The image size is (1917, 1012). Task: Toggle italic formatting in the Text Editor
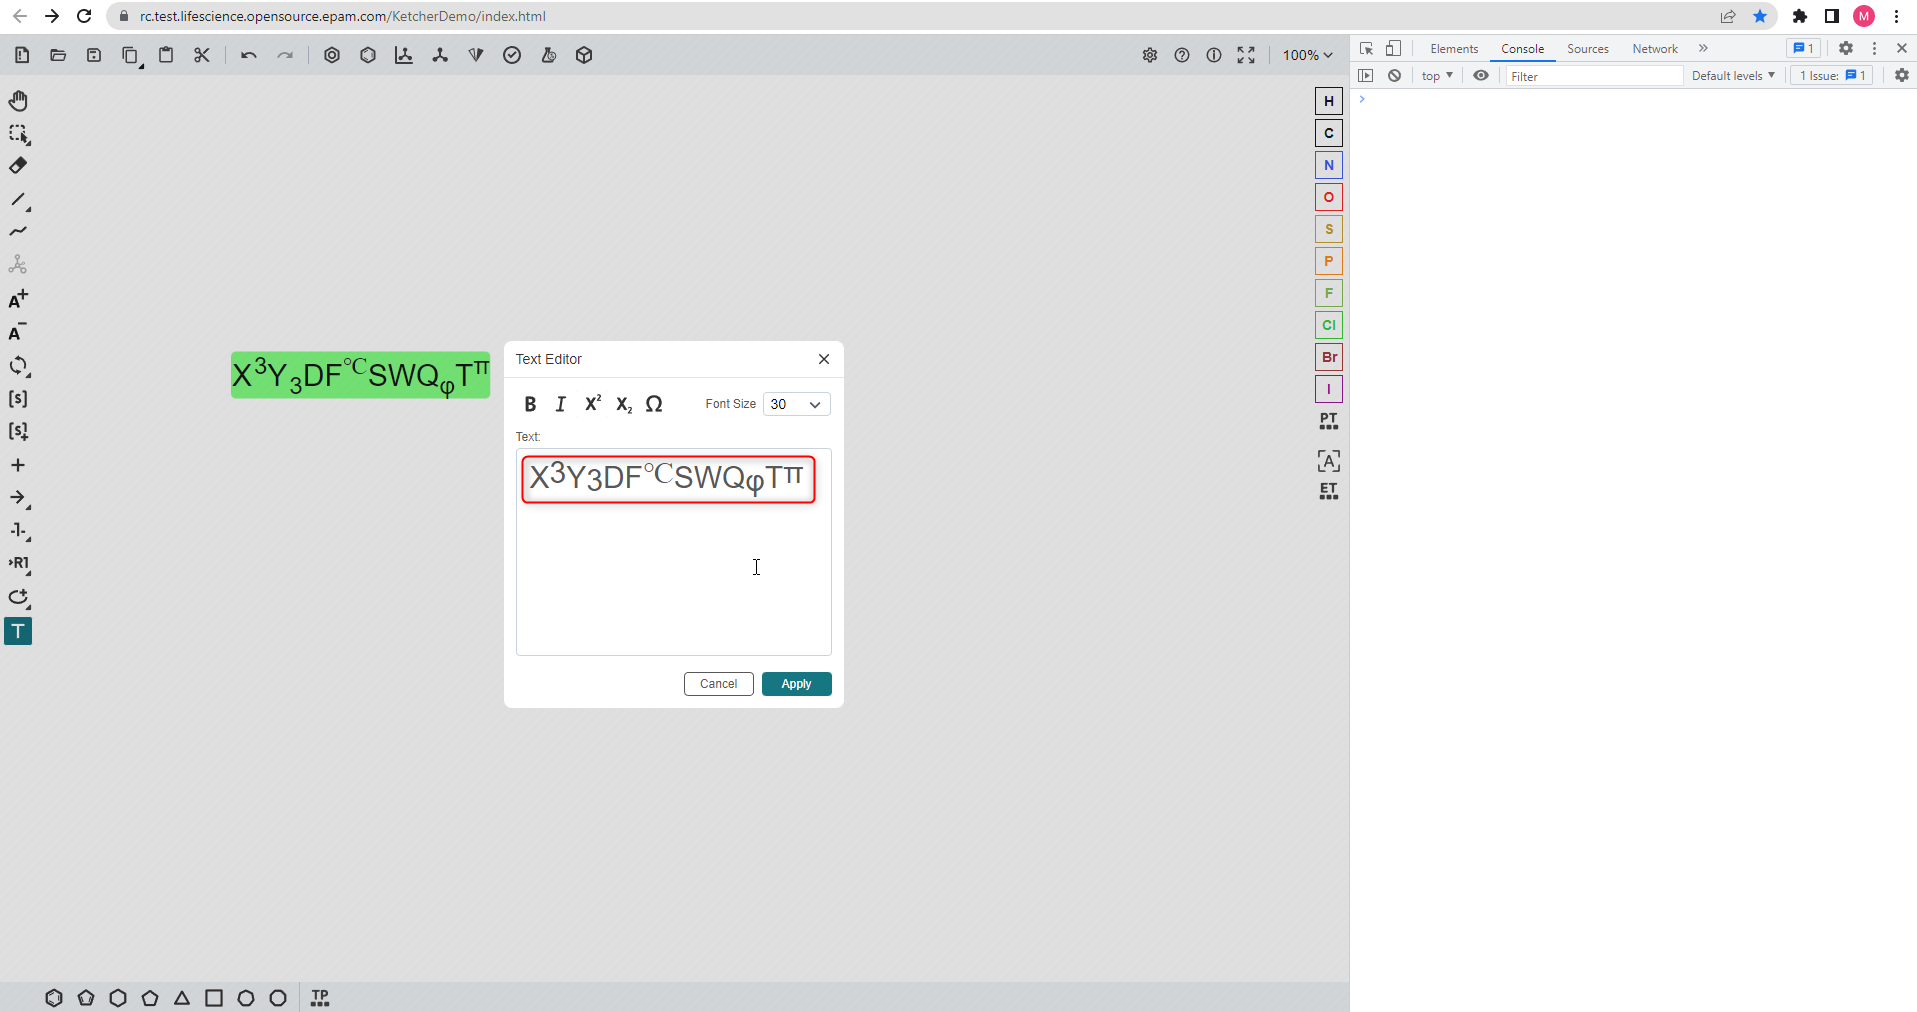560,404
